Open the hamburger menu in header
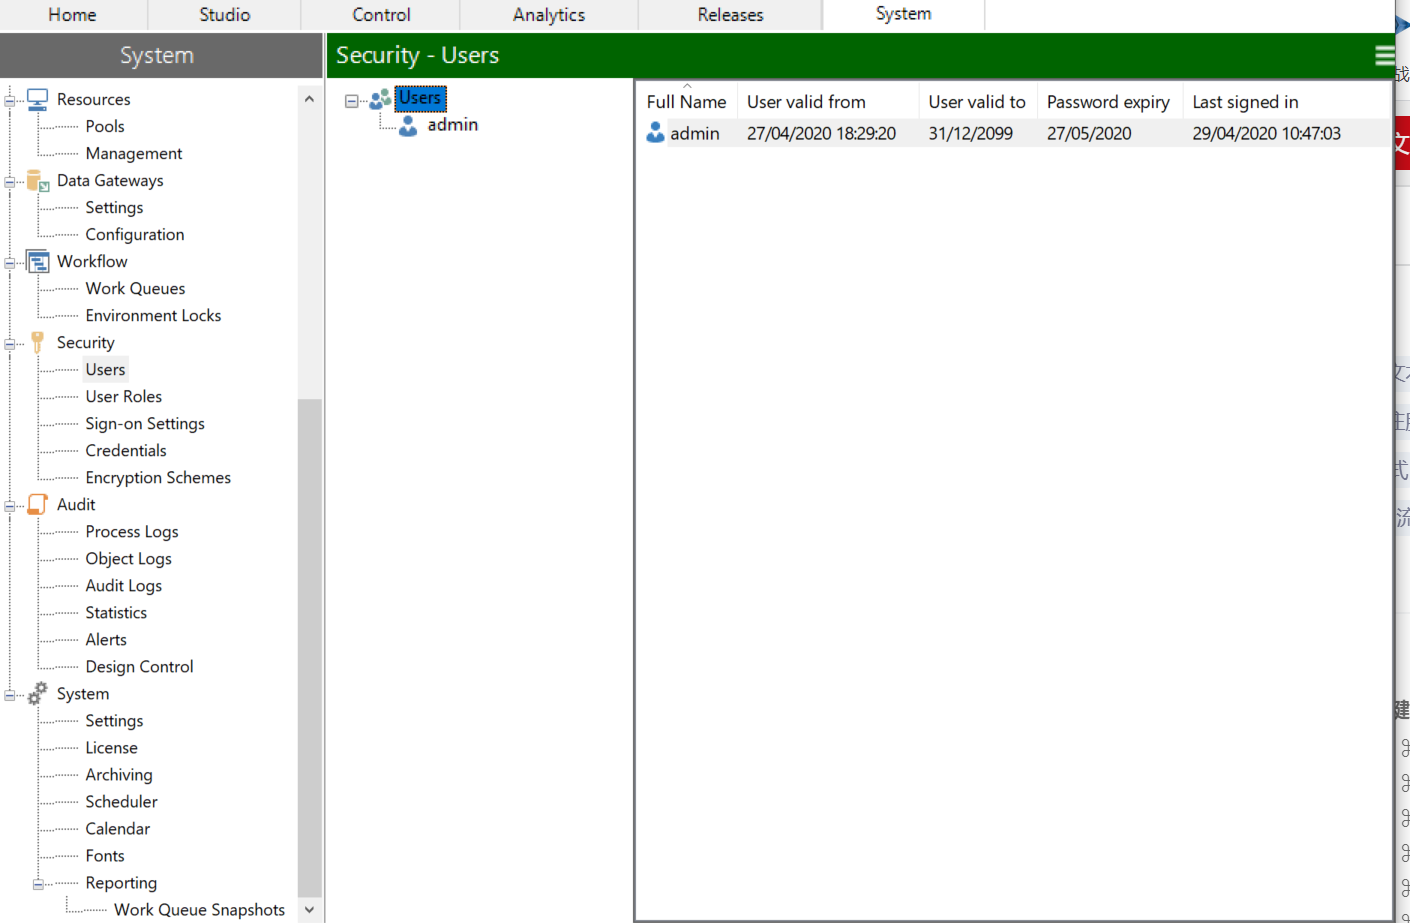The height and width of the screenshot is (923, 1410). coord(1384,56)
